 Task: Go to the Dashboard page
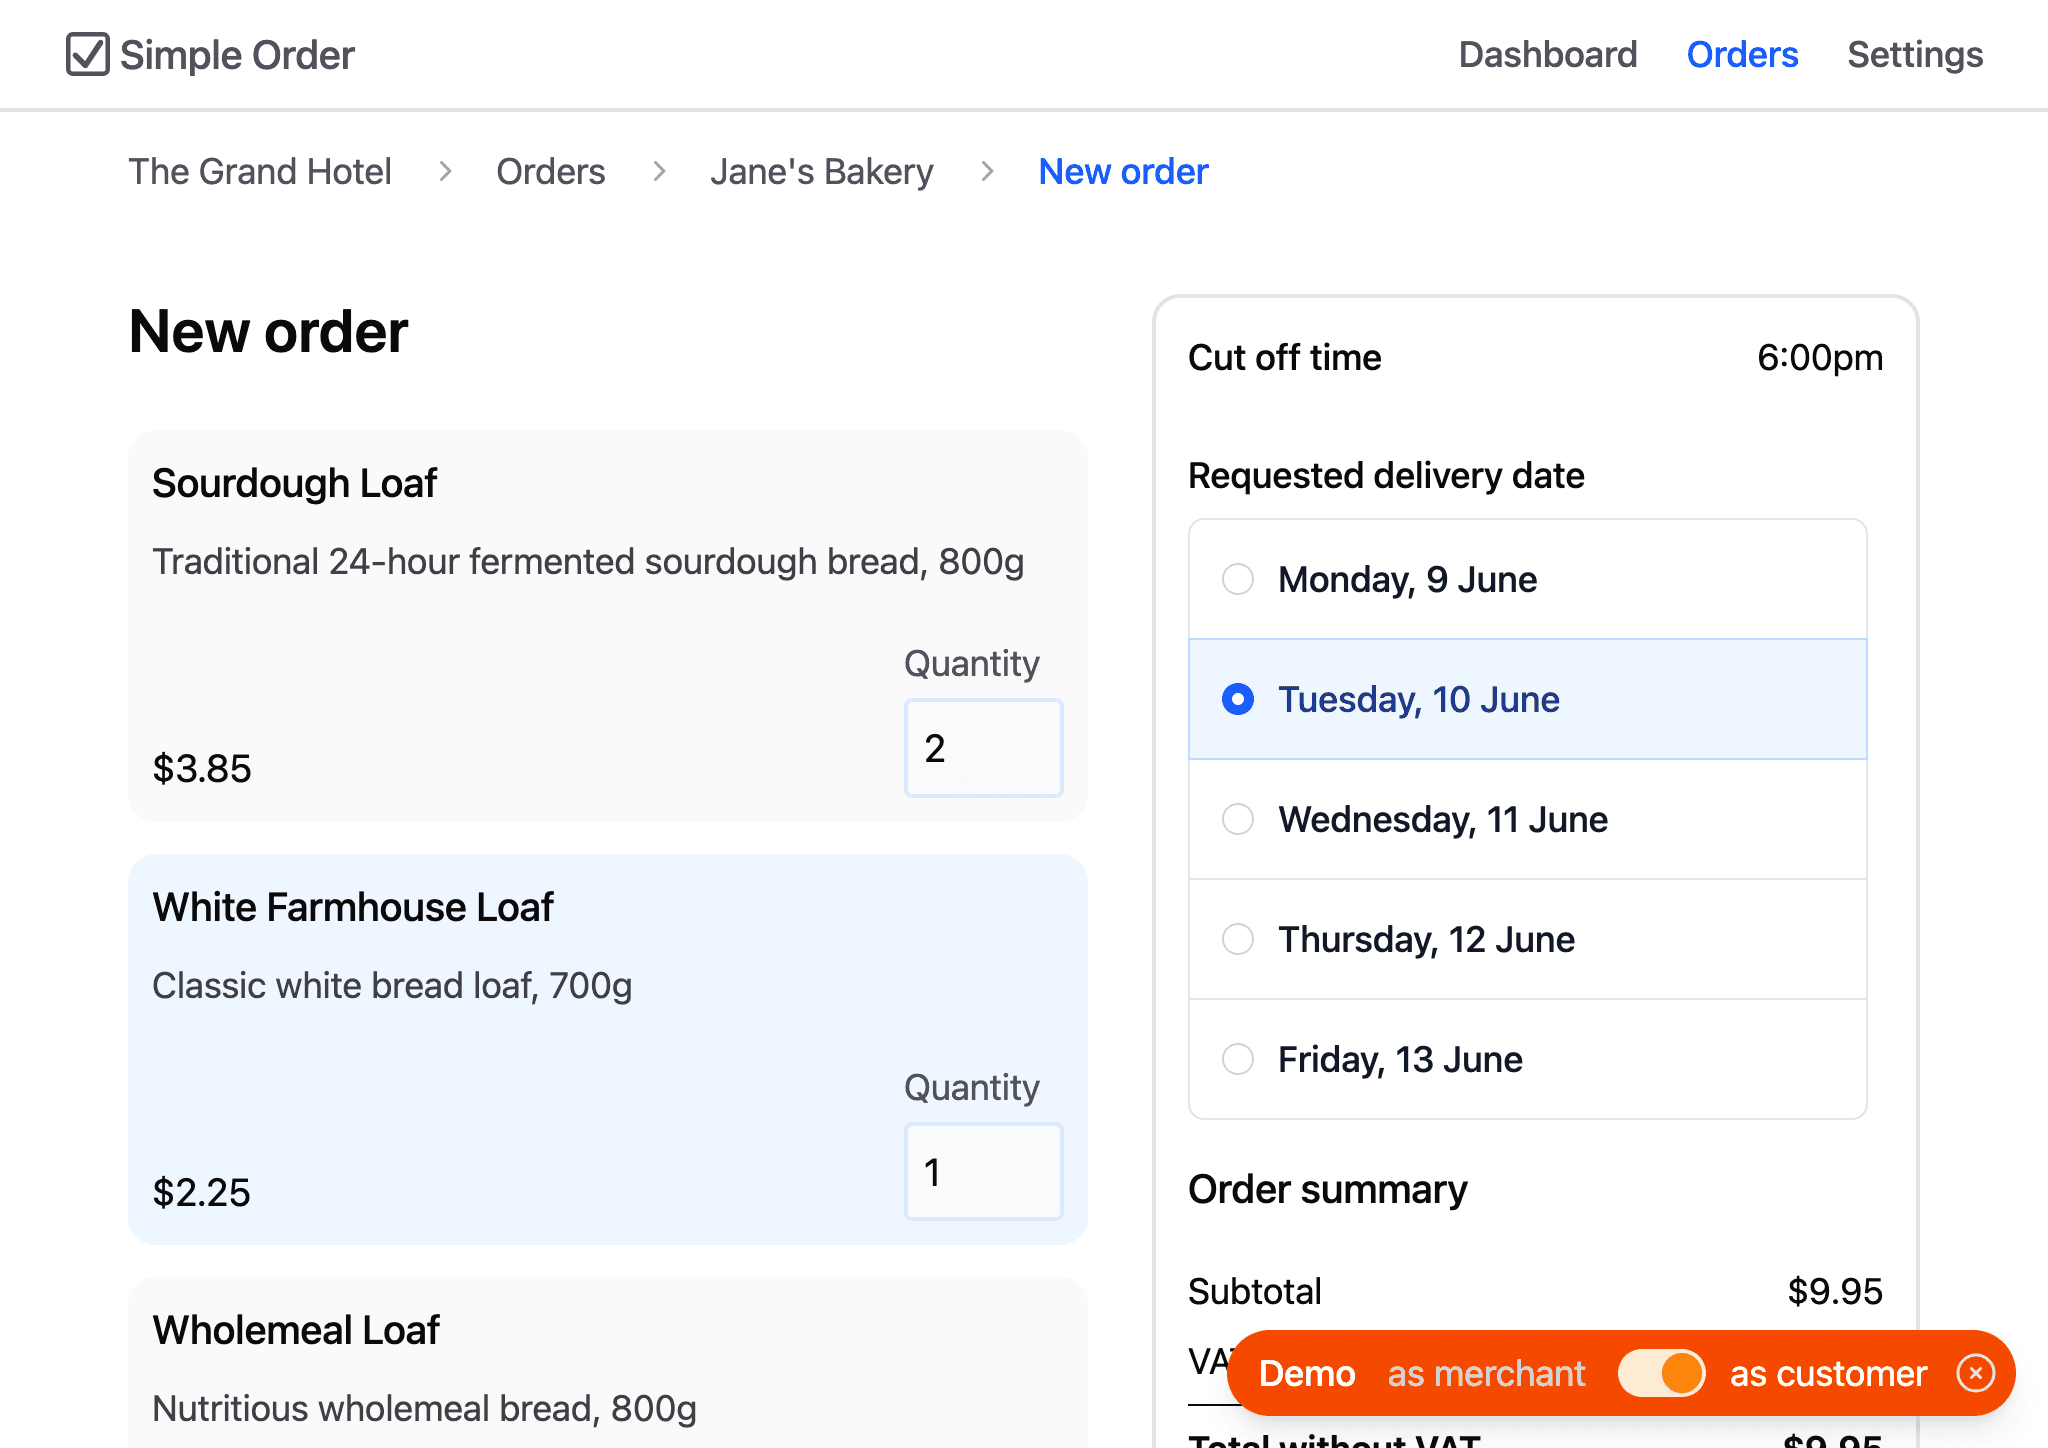1548,54
